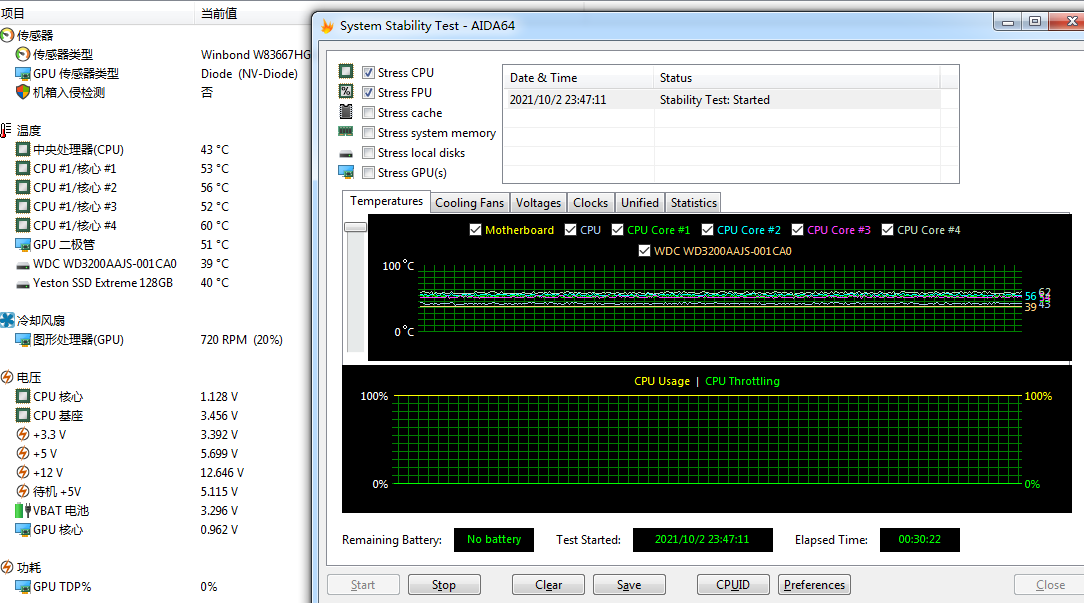Toggle the CPU Core #2 graph checkbox
Viewport: 1084px width, 603px height.
[x=707, y=230]
